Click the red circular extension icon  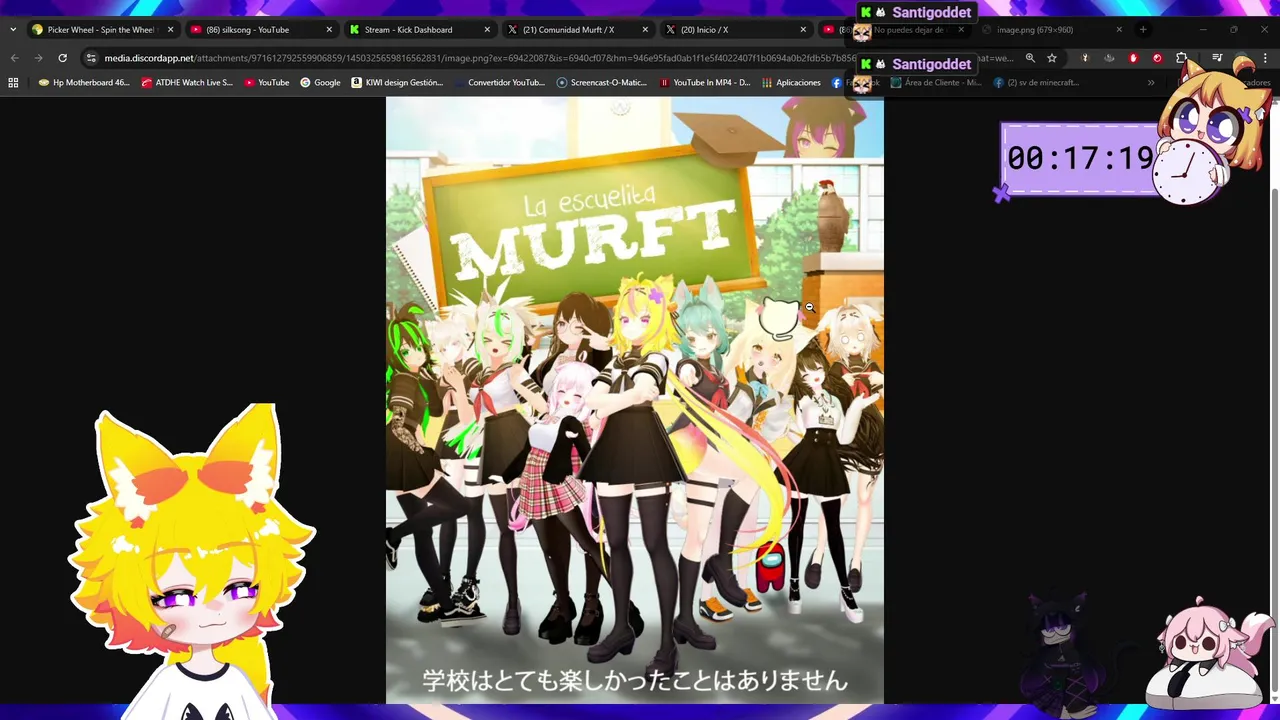click(x=1157, y=58)
